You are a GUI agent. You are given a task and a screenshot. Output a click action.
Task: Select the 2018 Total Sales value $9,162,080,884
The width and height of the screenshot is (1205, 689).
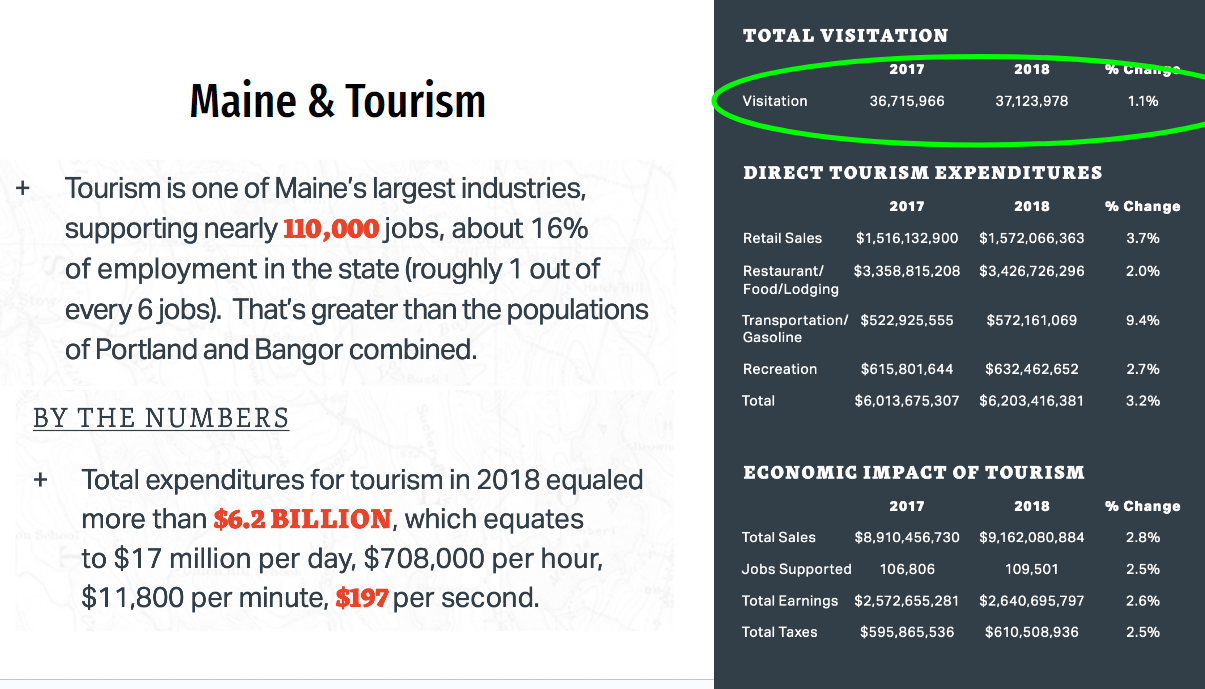(x=1031, y=537)
